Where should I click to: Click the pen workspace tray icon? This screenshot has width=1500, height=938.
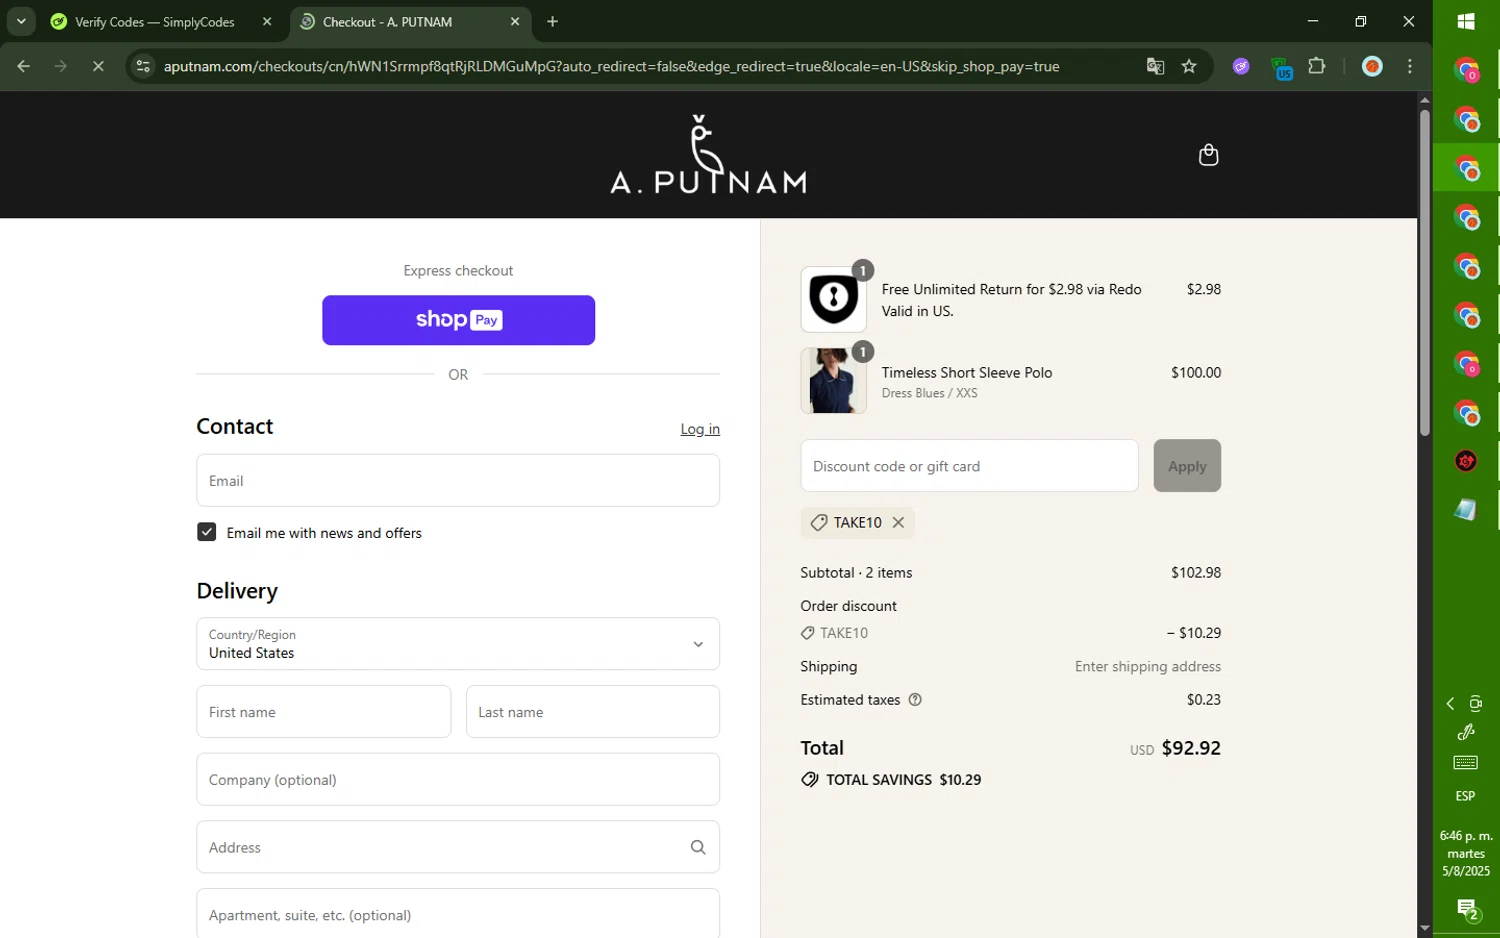tap(1466, 732)
